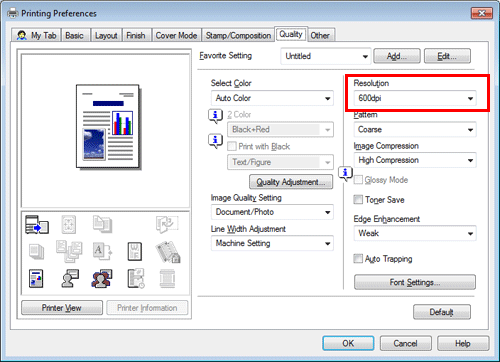This screenshot has height=362, width=500.
Task: Click the grayed letter A page icon
Action: click(102, 251)
